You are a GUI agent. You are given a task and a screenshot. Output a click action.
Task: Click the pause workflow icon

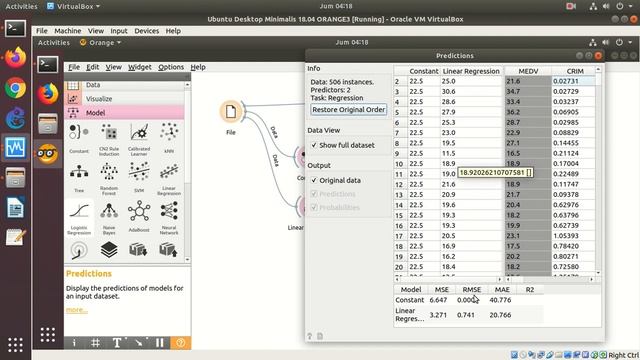(160, 343)
